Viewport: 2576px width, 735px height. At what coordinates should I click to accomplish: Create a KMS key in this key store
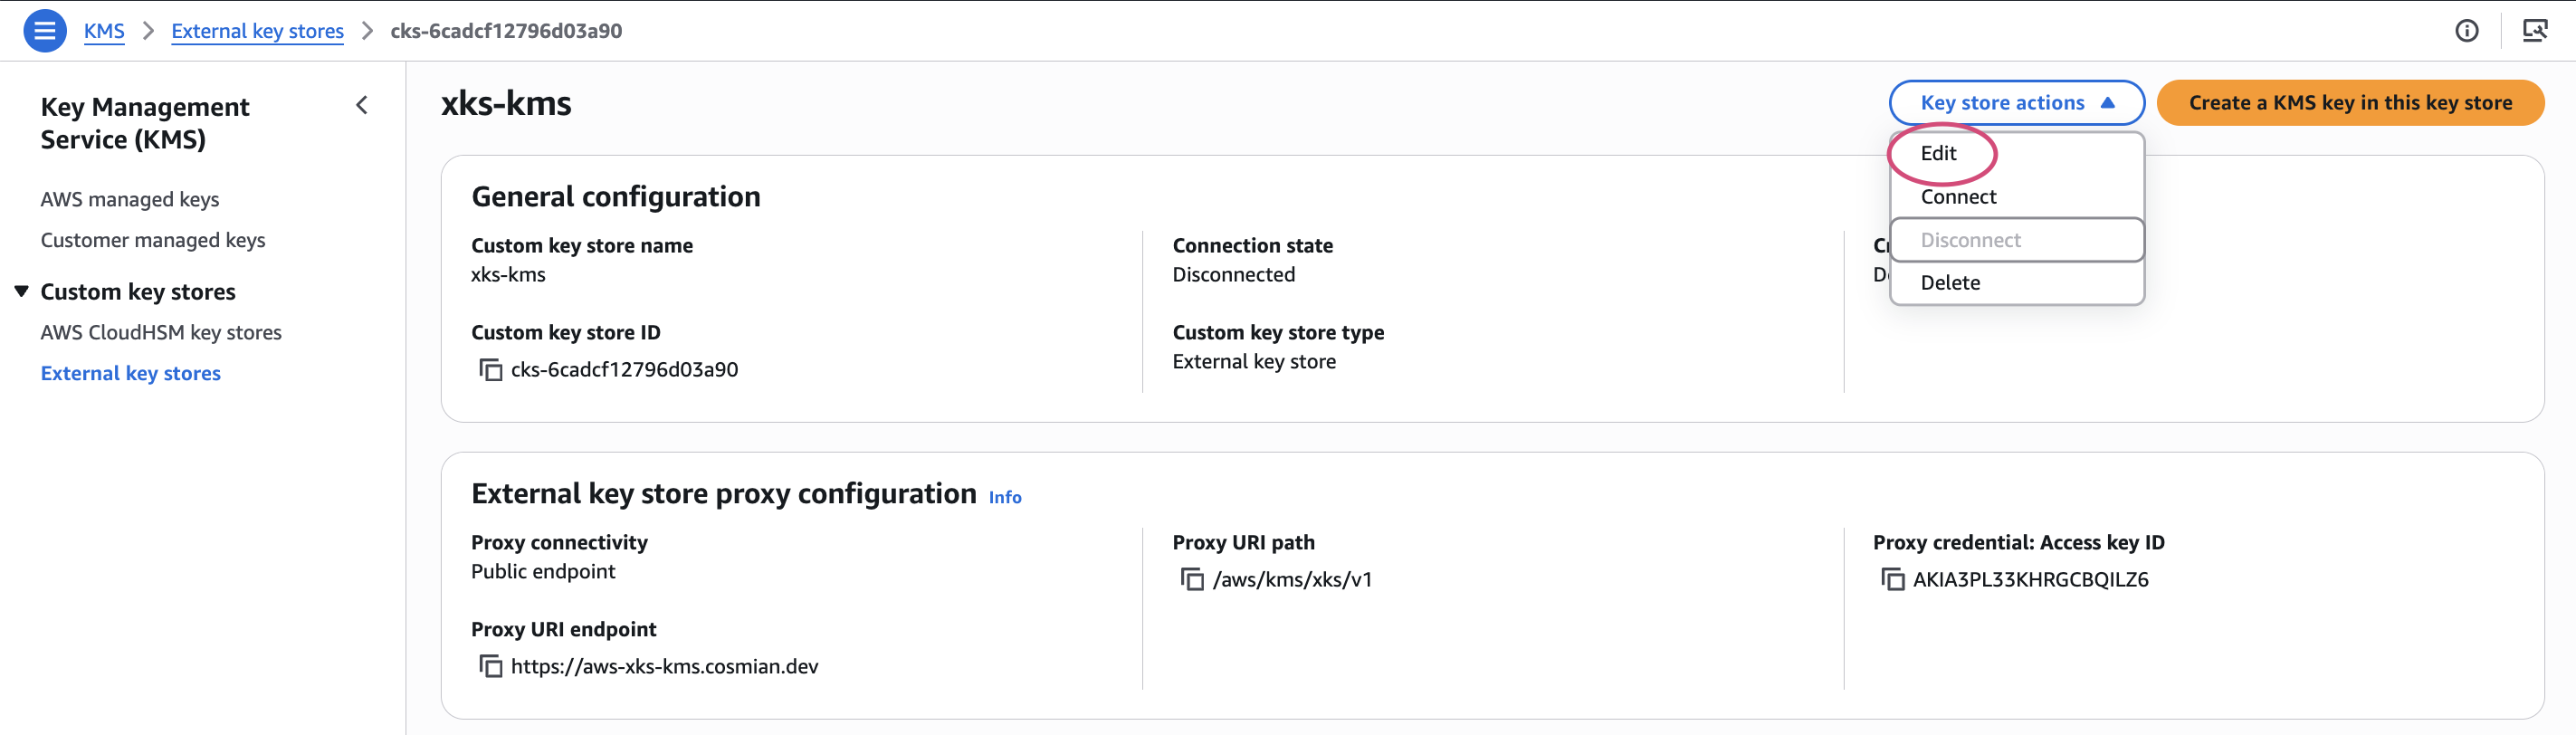pyautogui.click(x=2350, y=103)
